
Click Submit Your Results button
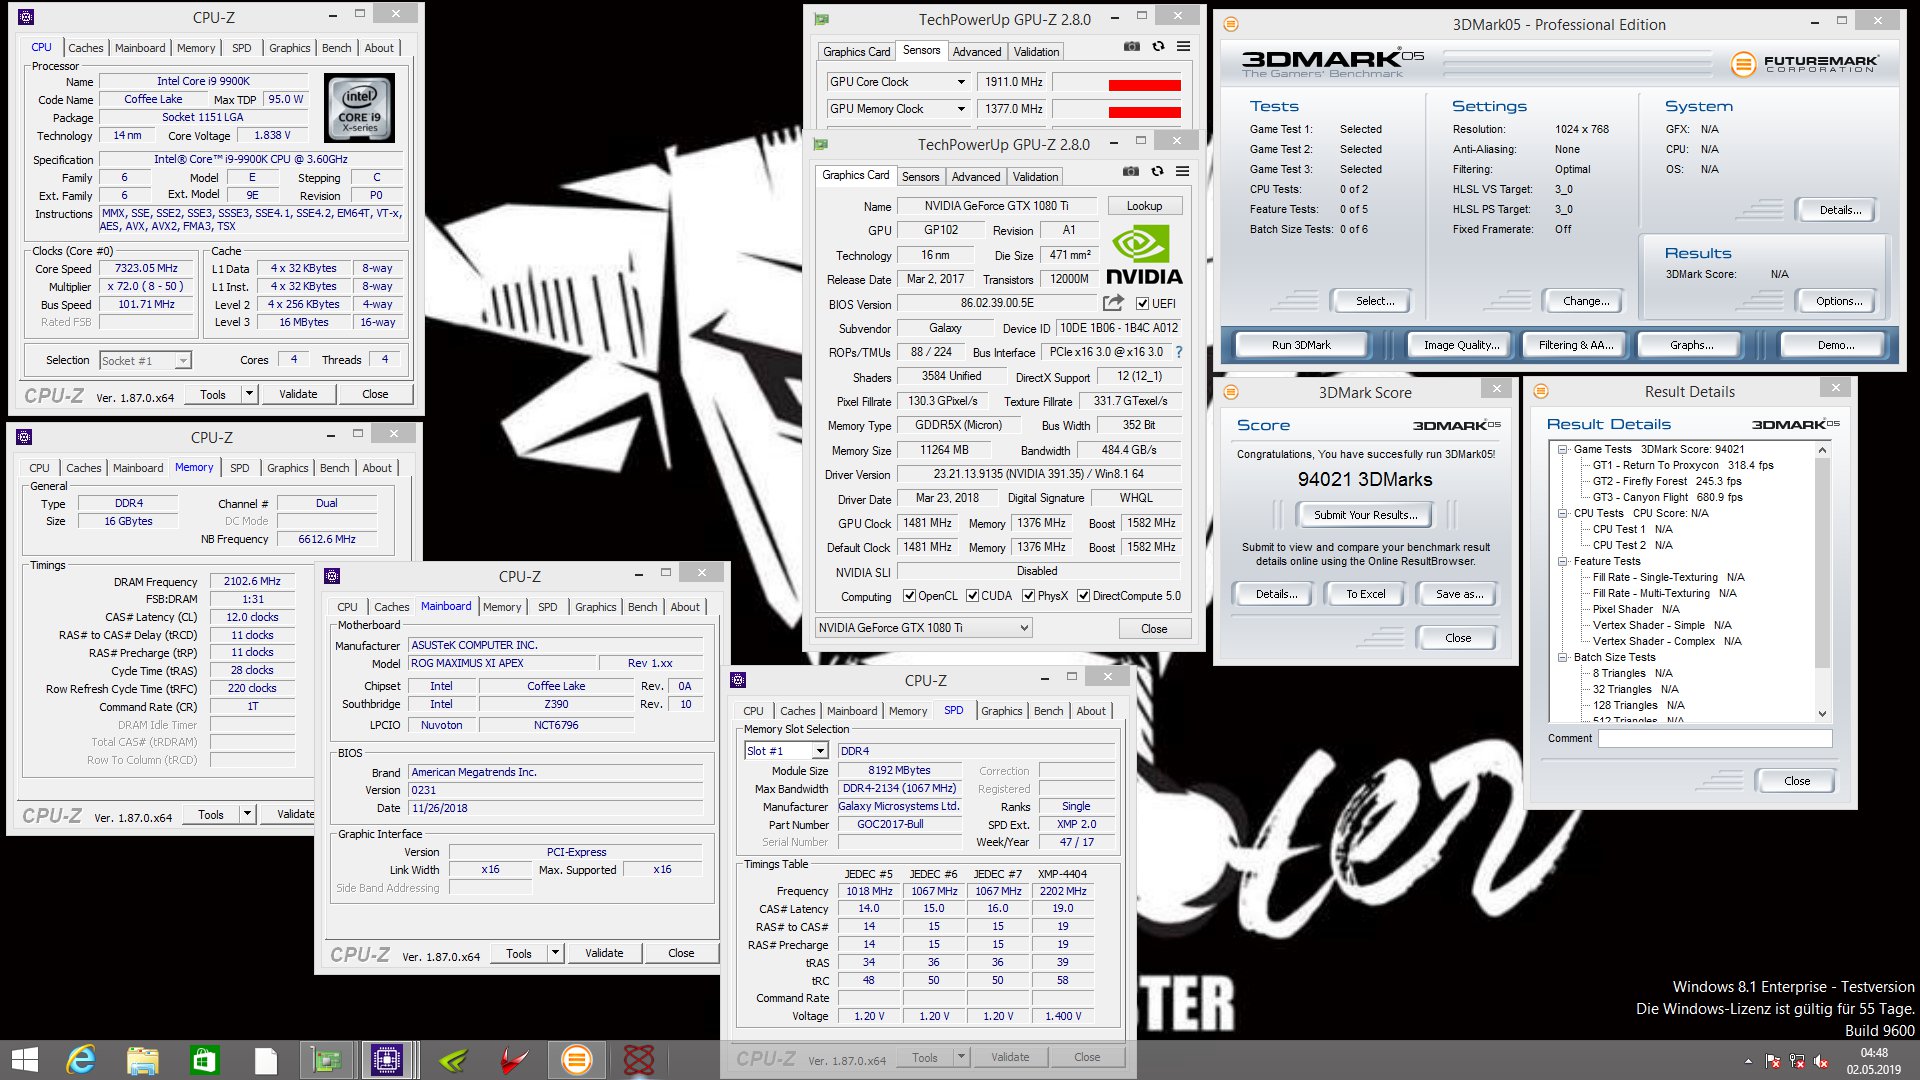tap(1365, 515)
